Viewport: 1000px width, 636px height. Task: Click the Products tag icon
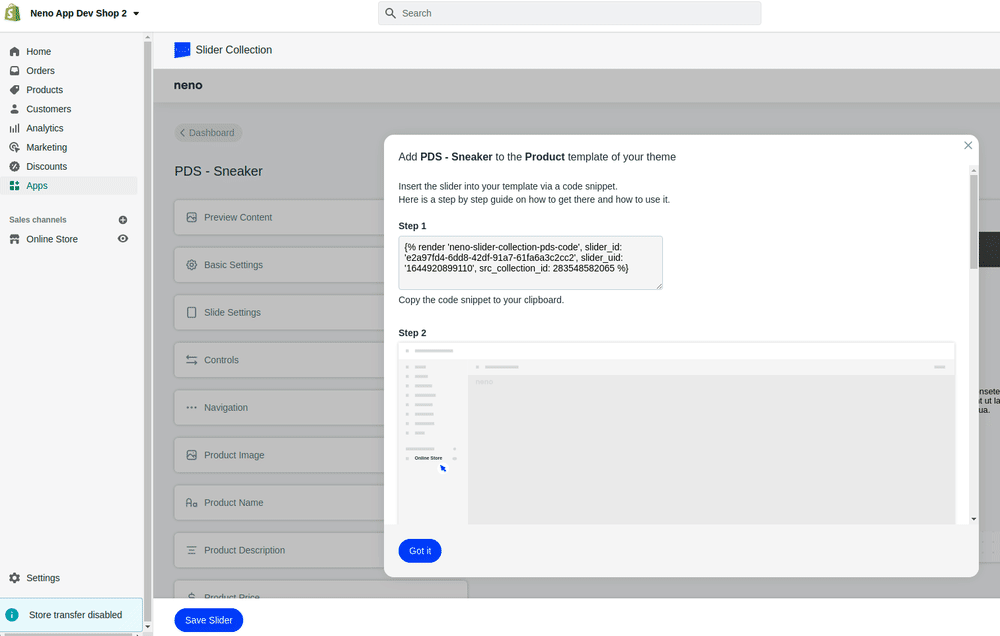point(14,90)
